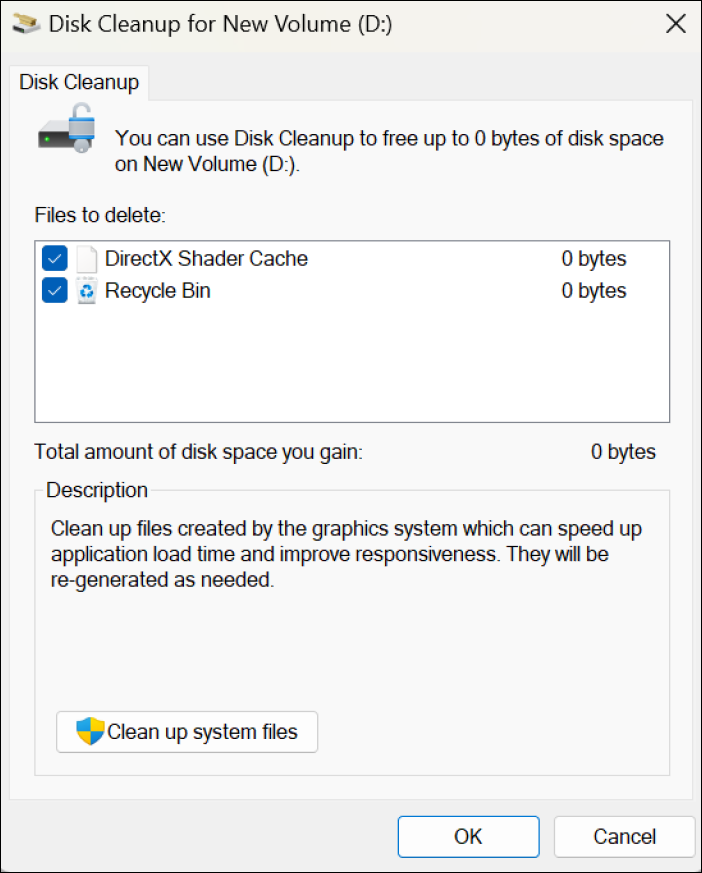Viewport: 702px width, 873px height.
Task: Select the DirectX Shader Cache entry name
Action: coord(206,259)
